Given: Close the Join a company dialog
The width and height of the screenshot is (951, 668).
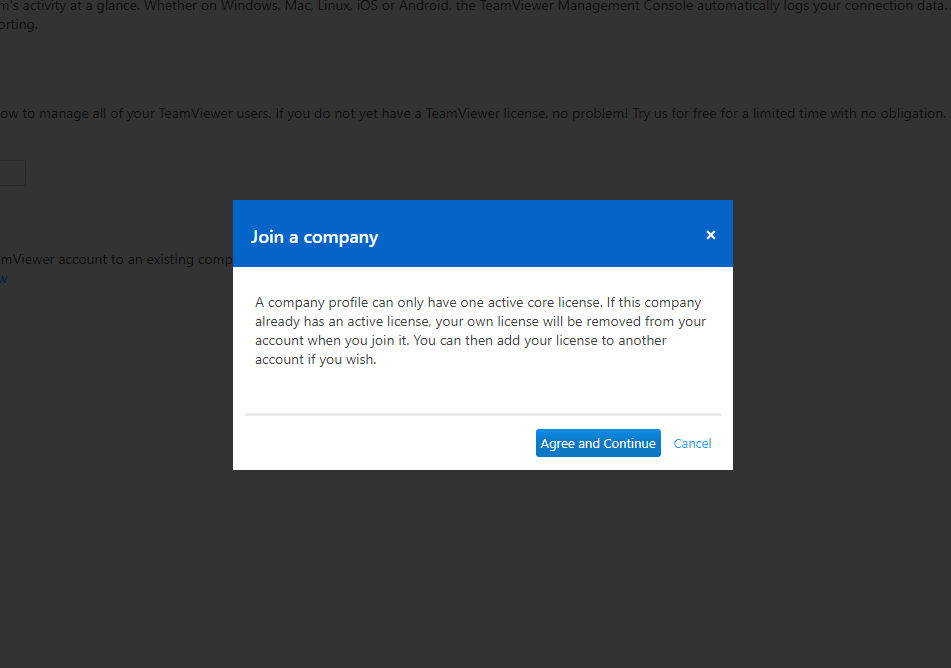Looking at the screenshot, I should 711,235.
